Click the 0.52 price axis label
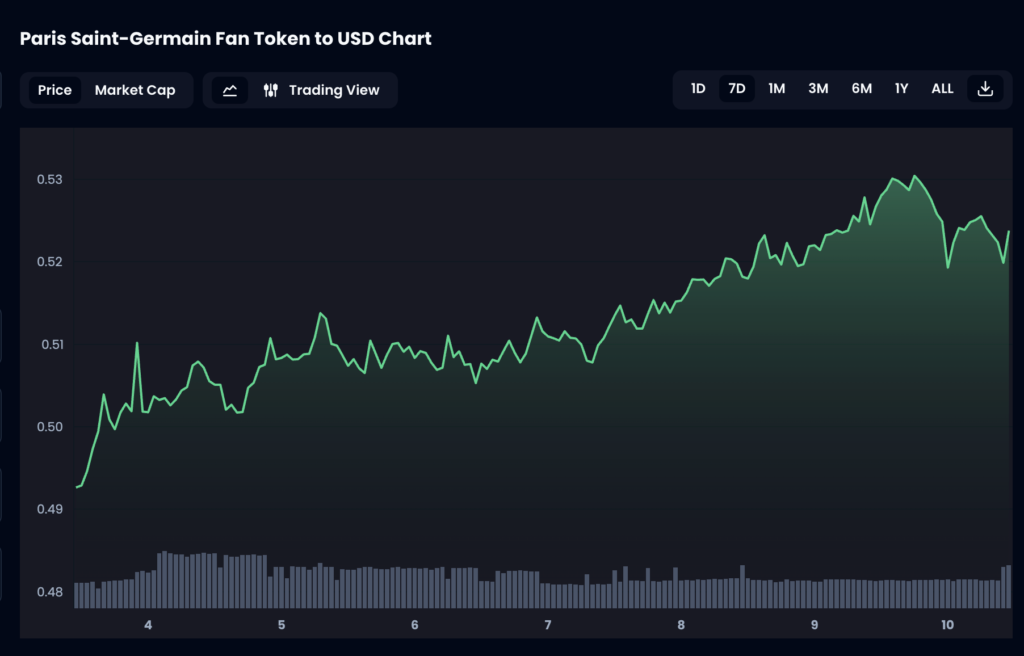This screenshot has width=1024, height=656. pos(50,262)
